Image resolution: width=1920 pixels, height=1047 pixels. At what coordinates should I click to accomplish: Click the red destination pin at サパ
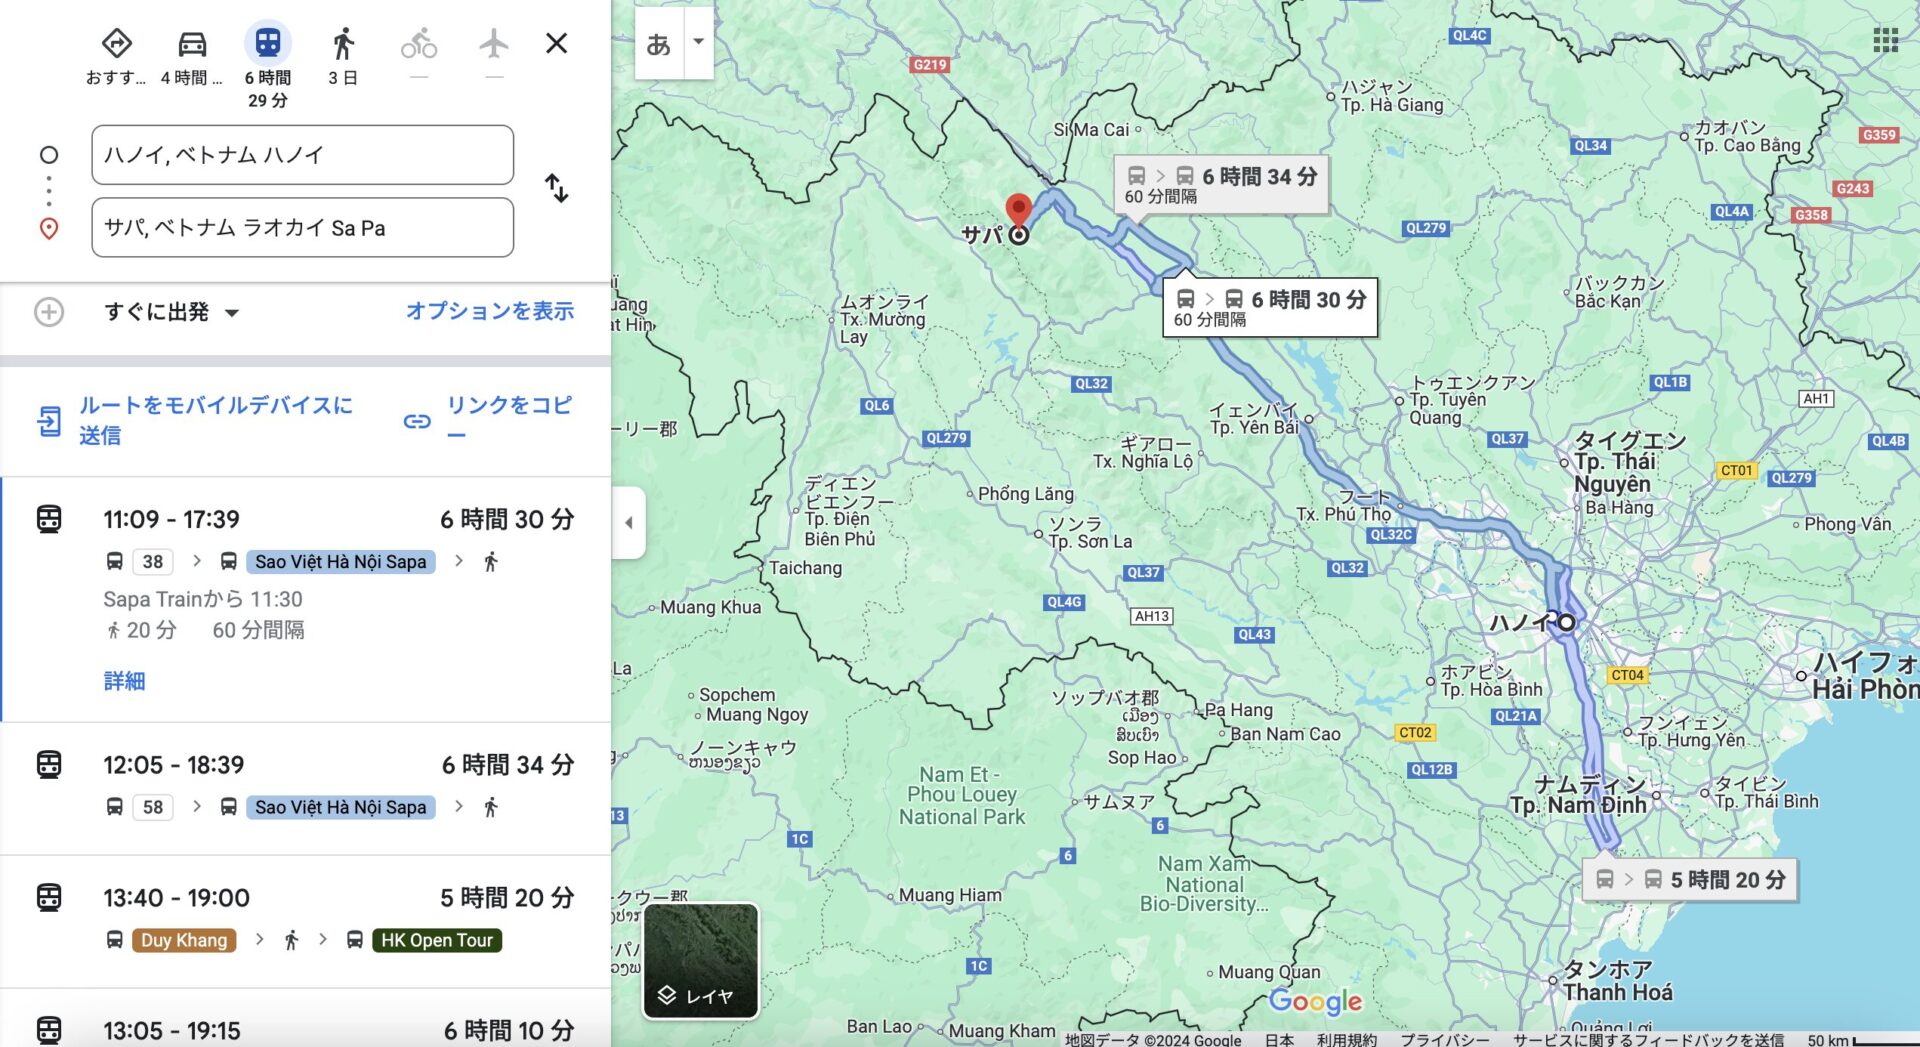coord(1018,211)
